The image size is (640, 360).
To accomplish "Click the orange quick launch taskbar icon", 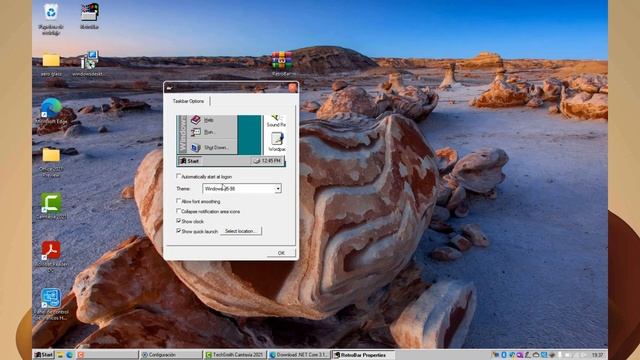I will pos(80,355).
